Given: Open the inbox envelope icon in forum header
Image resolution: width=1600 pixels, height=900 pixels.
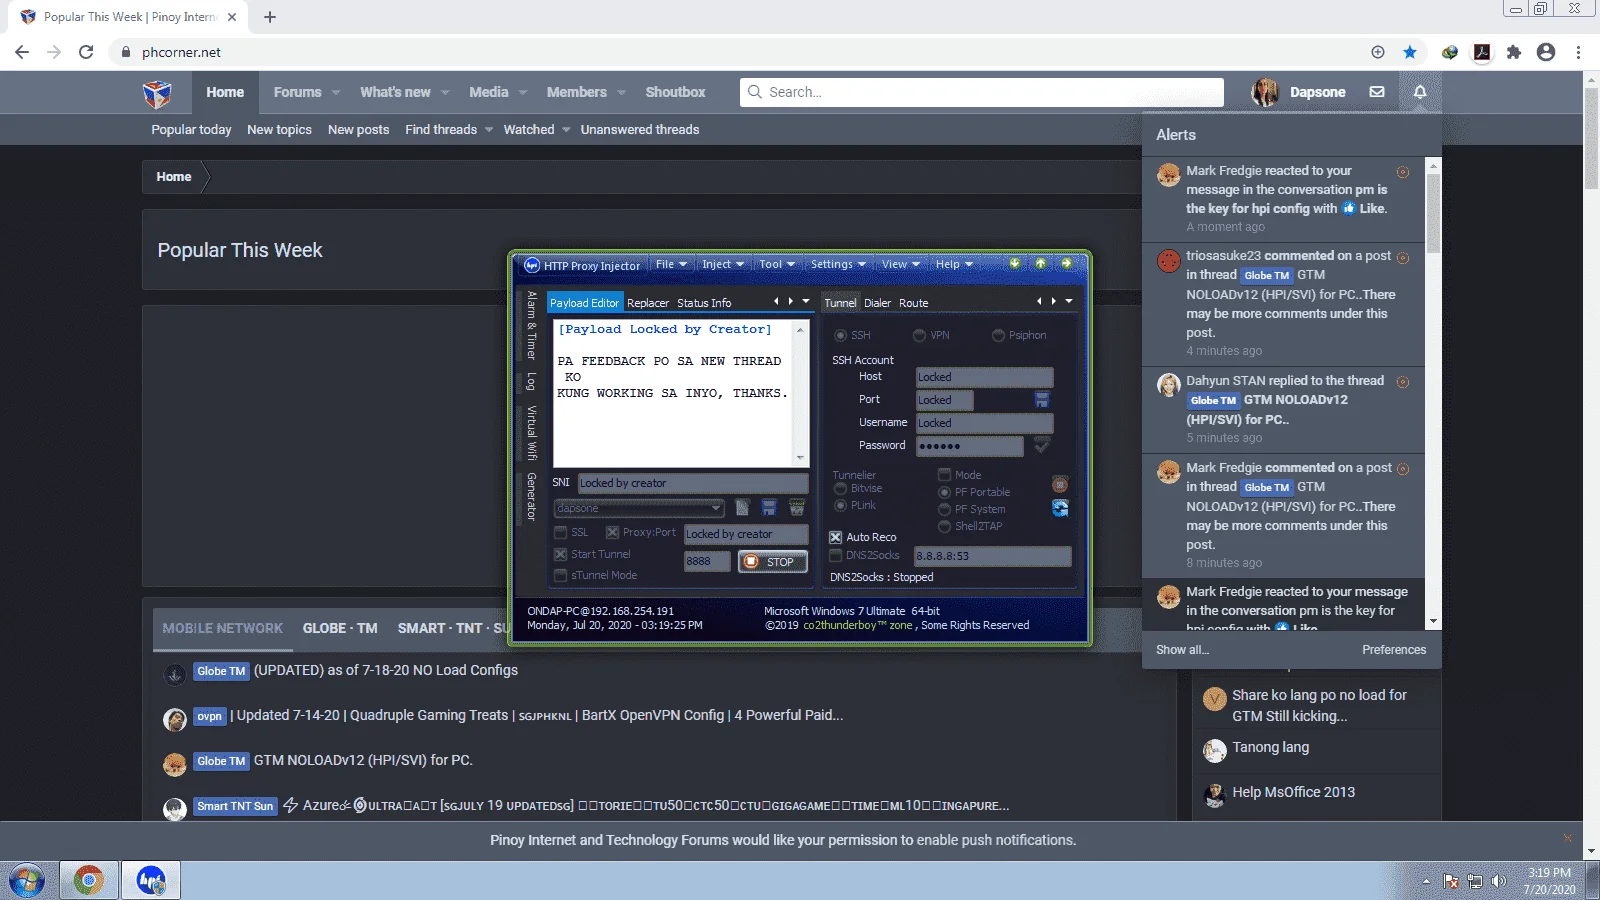Looking at the screenshot, I should 1377,92.
